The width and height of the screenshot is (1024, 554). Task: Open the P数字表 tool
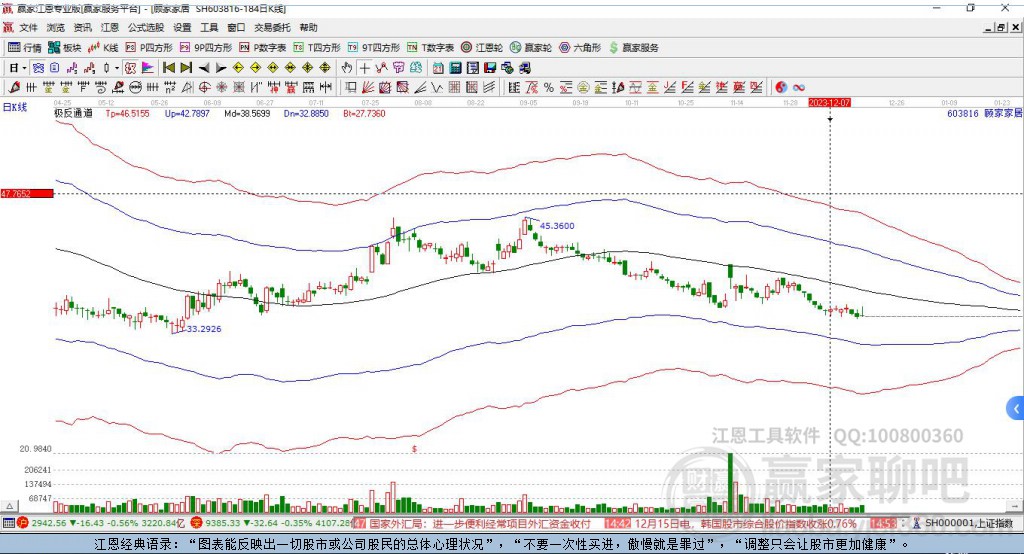coord(263,48)
